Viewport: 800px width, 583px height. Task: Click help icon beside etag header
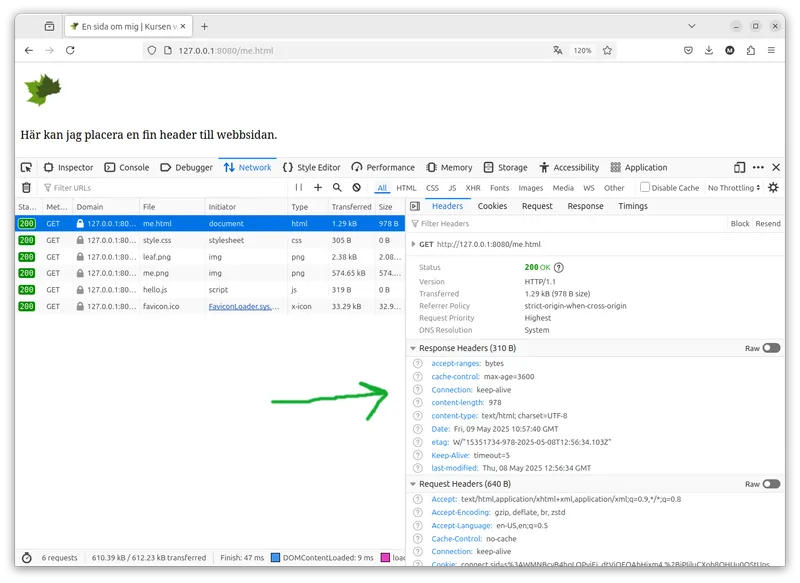click(418, 442)
